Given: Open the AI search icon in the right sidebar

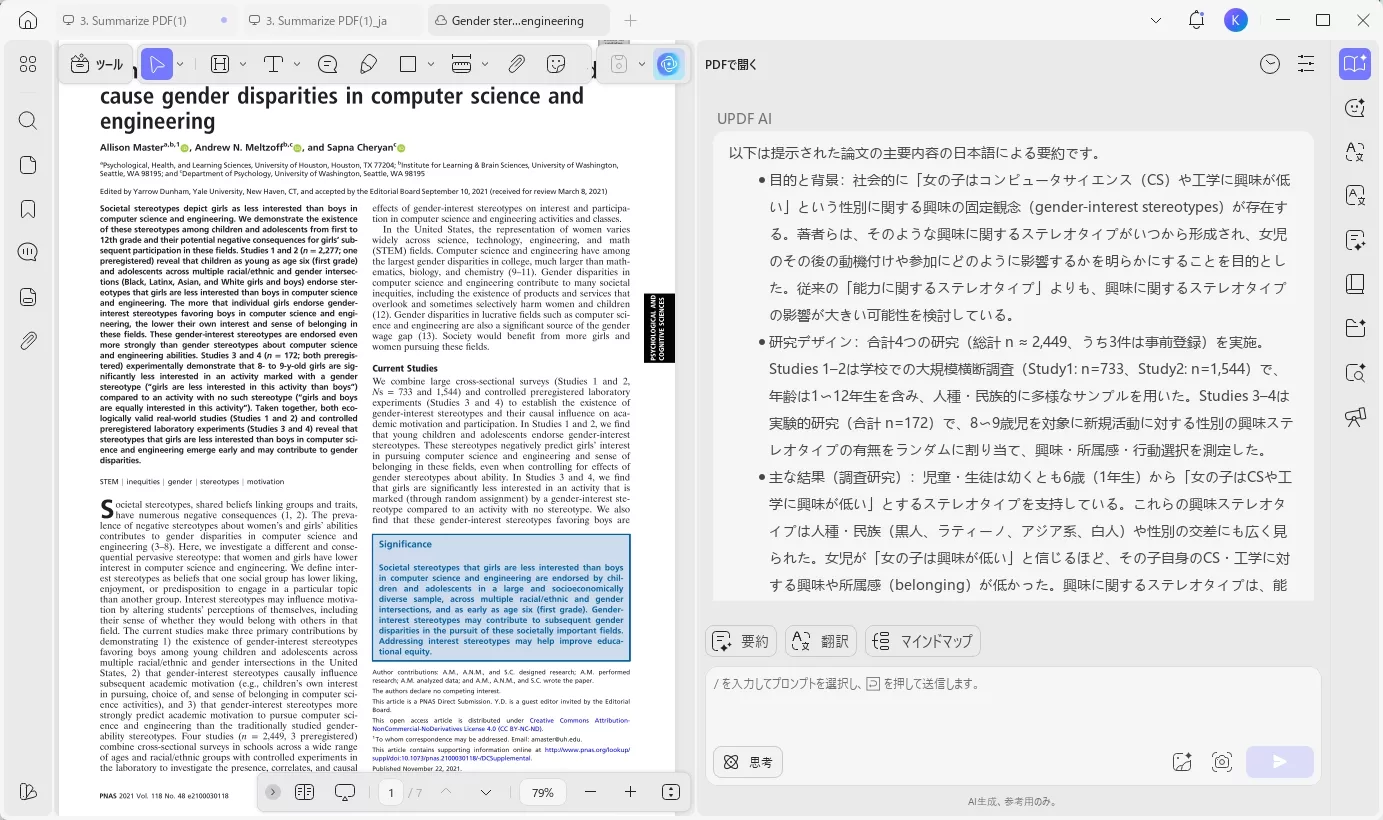Looking at the screenshot, I should tap(1355, 372).
